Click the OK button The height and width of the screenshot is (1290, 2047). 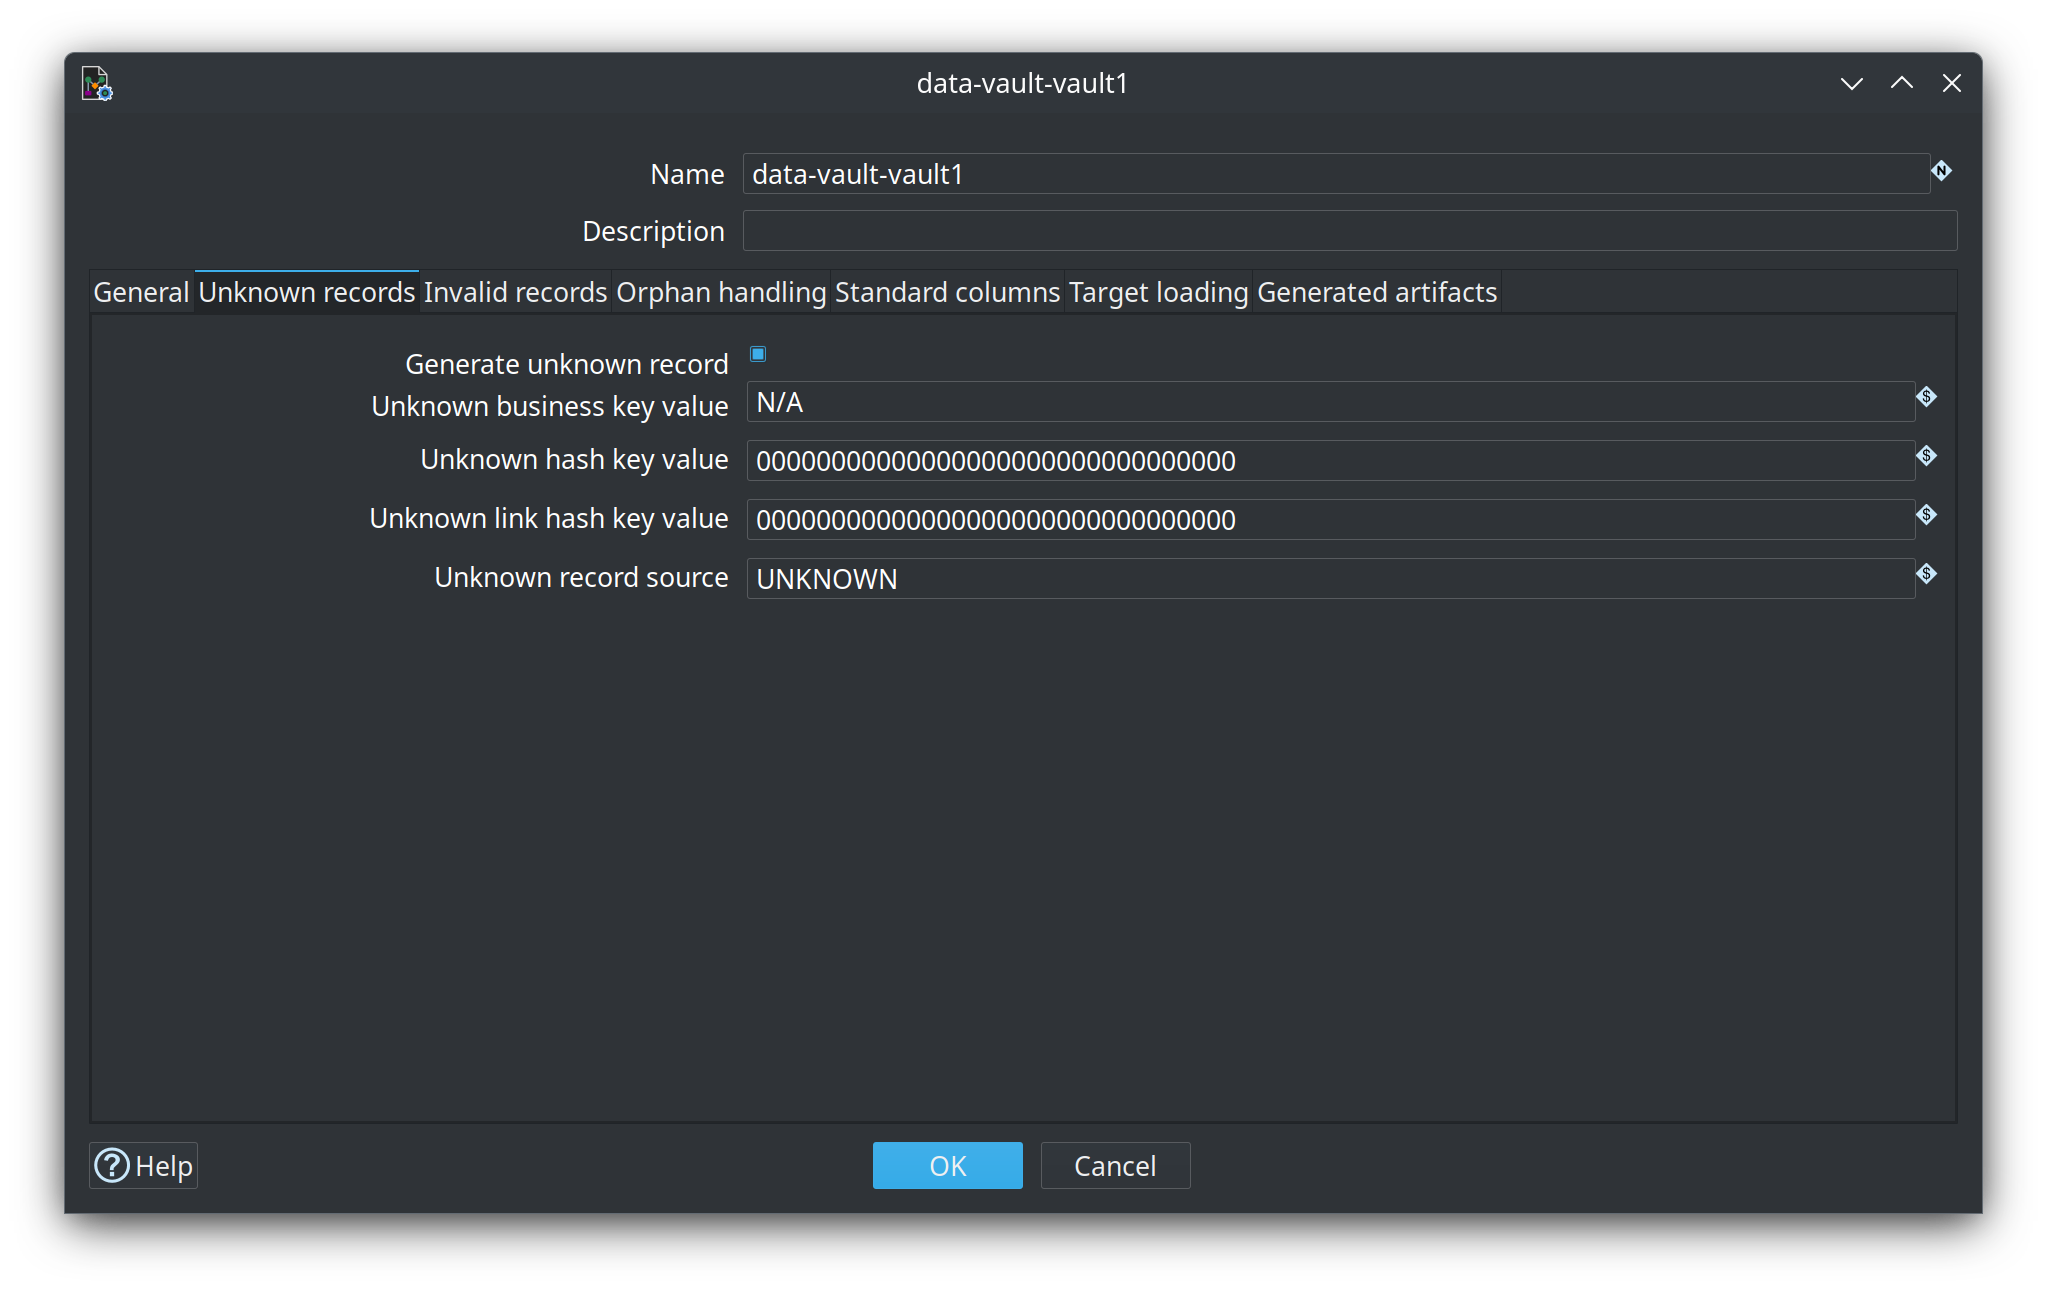coord(947,1166)
